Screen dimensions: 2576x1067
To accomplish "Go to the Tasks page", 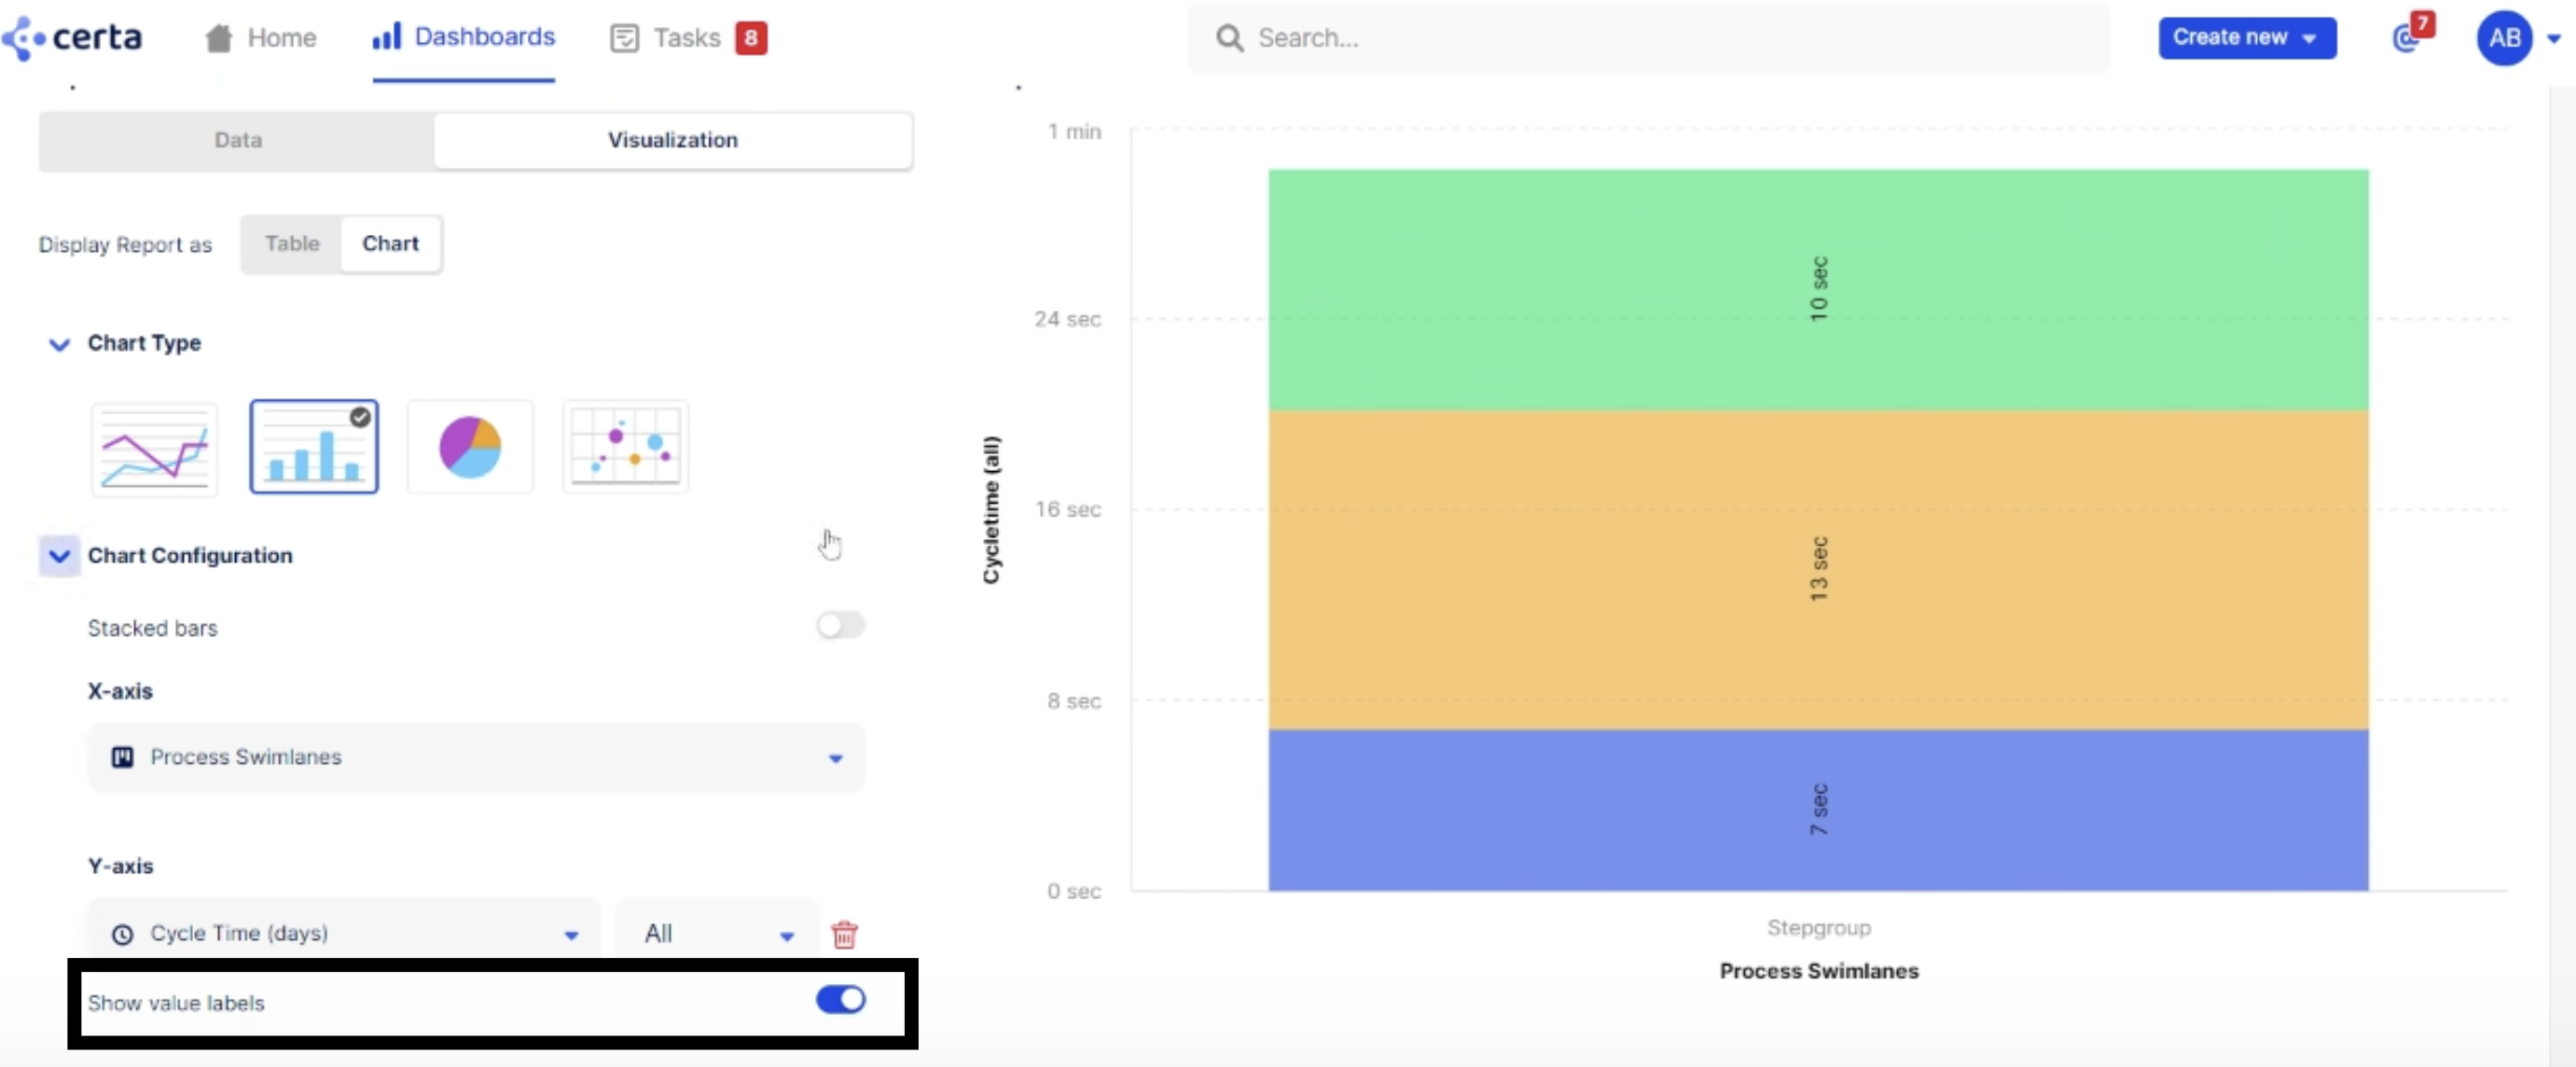I will 687,37.
